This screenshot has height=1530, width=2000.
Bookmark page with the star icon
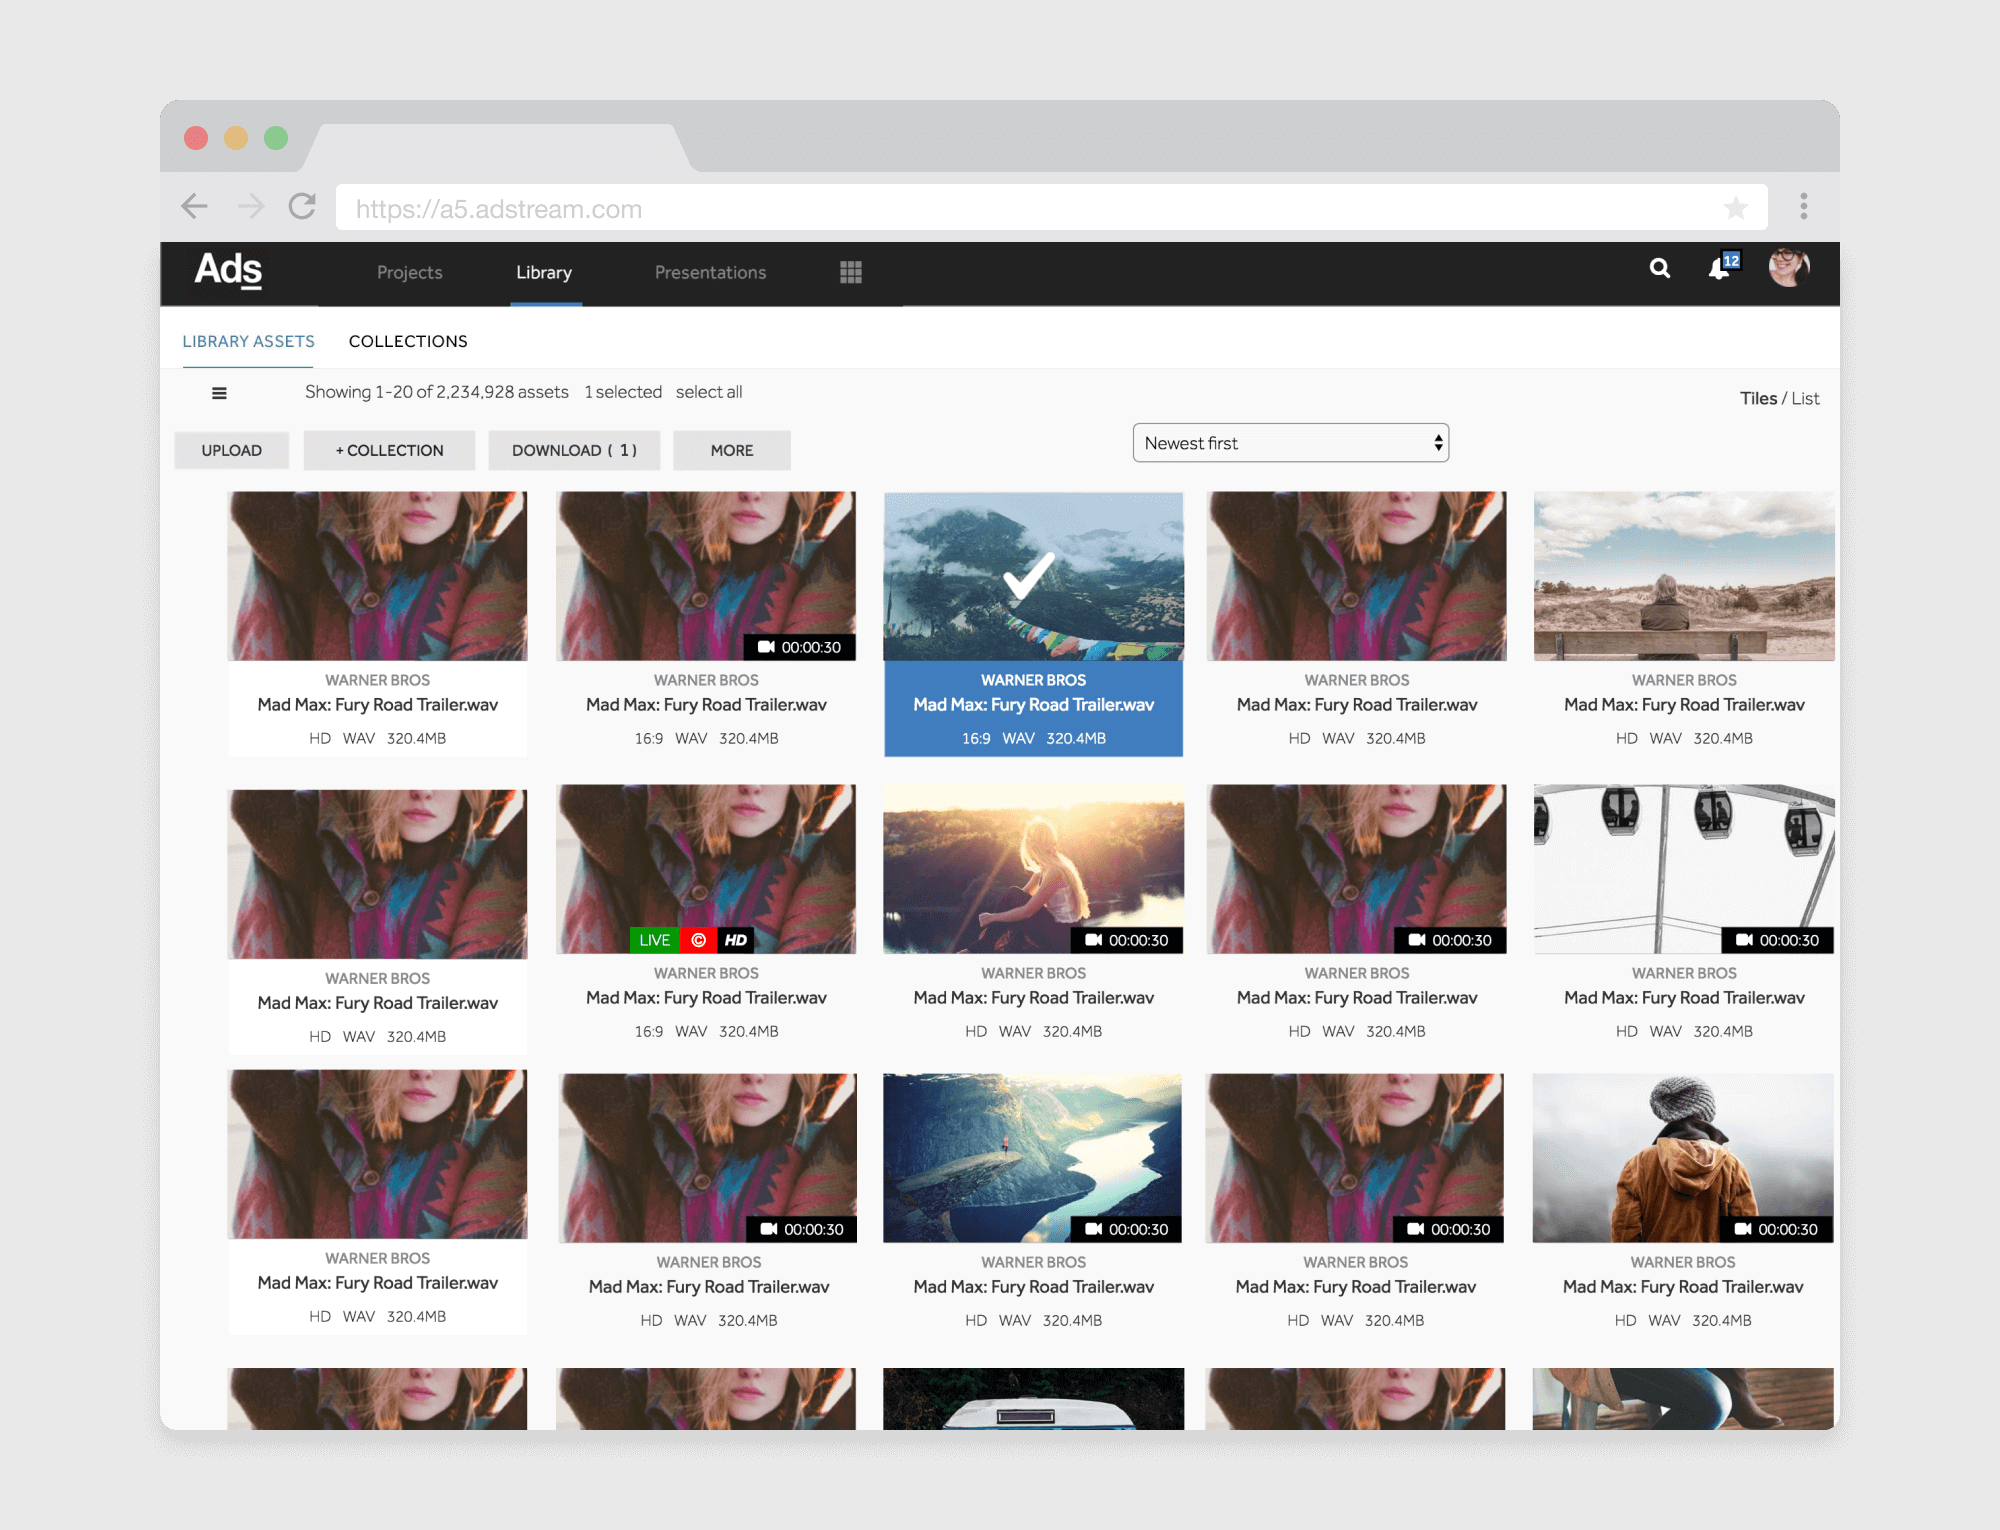point(1736,208)
